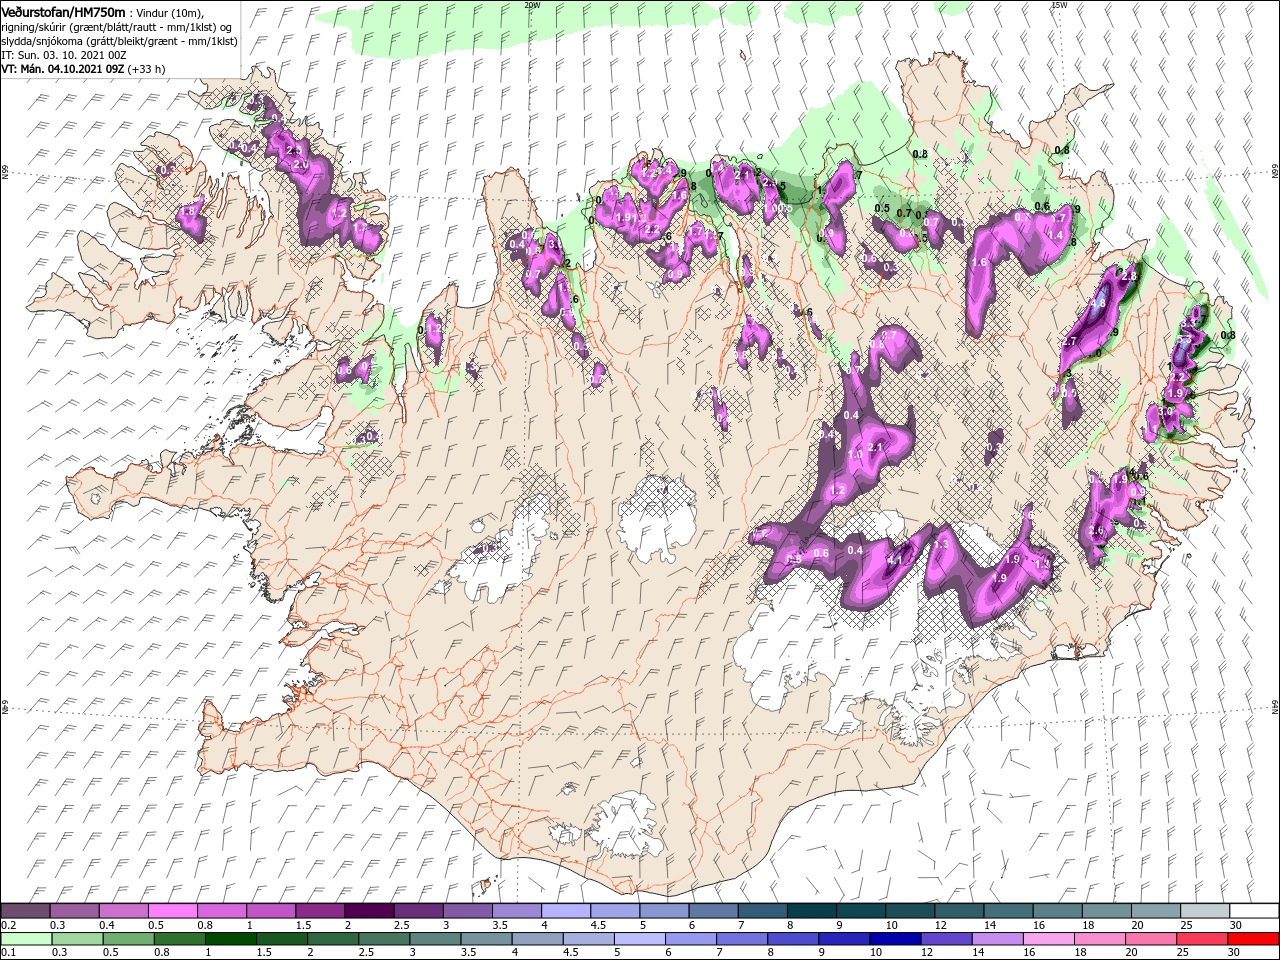Click the '20W' longitude label at the top

pyautogui.click(x=532, y=5)
